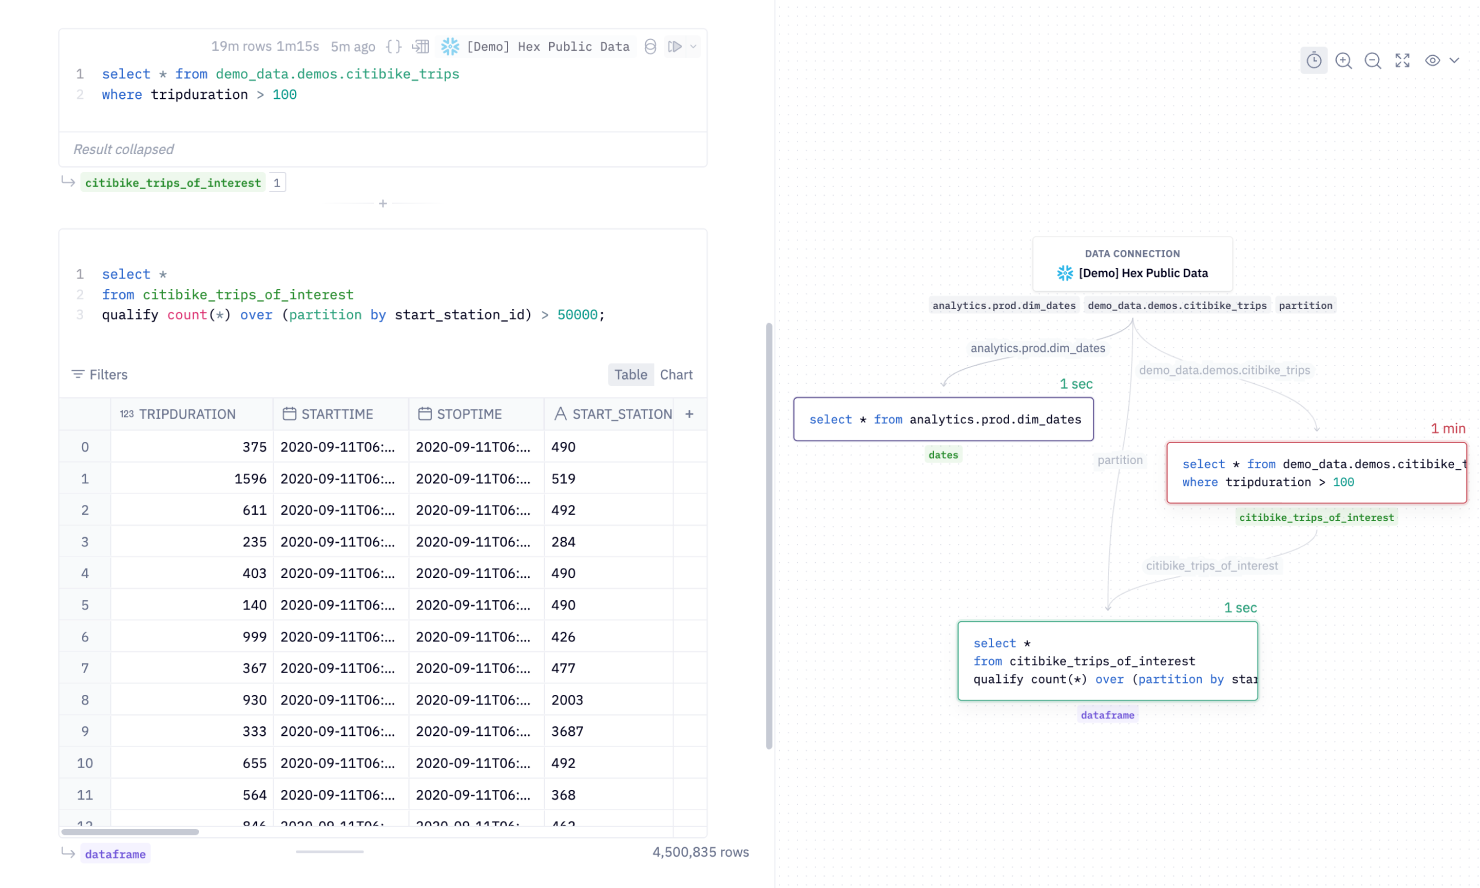Image resolution: width=1480 pixels, height=888 pixels.
Task: Click the citibike_trips_of_interest output variable badge
Action: (x=172, y=182)
